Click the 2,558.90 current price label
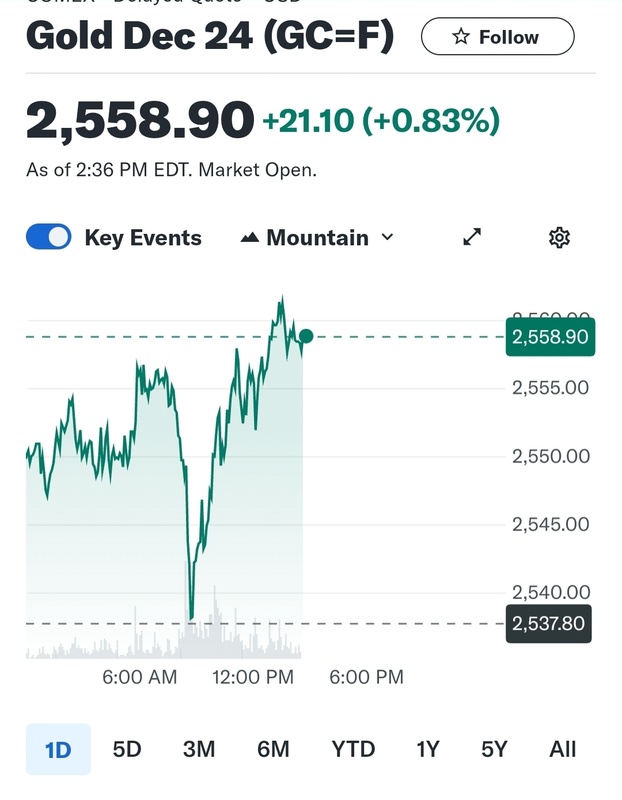Screen dimensions: 622x800 tap(549, 337)
